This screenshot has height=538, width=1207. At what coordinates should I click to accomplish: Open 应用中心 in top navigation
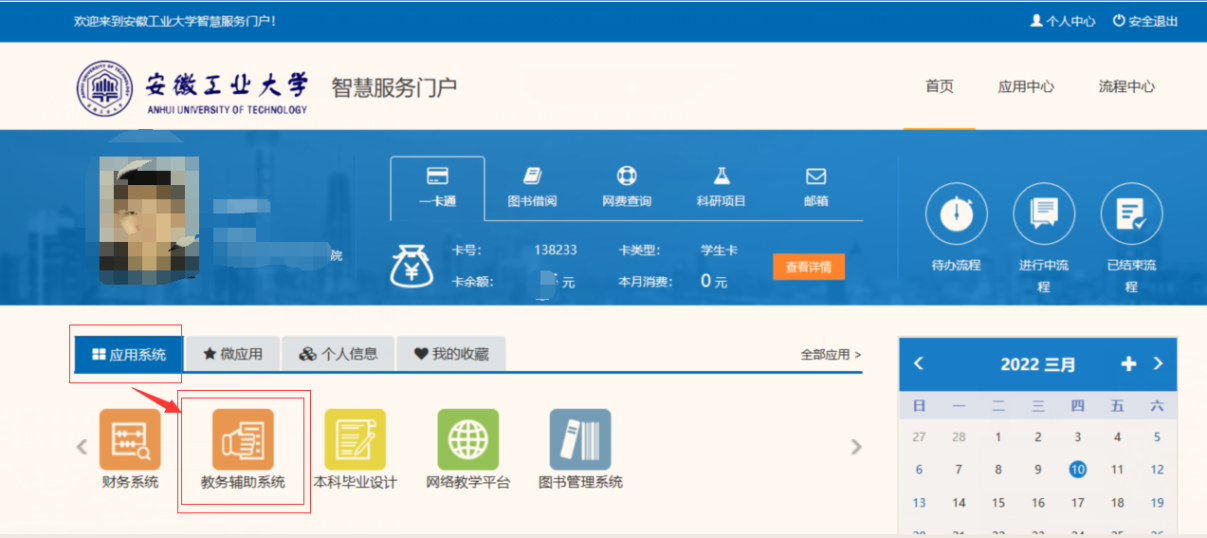point(1026,87)
